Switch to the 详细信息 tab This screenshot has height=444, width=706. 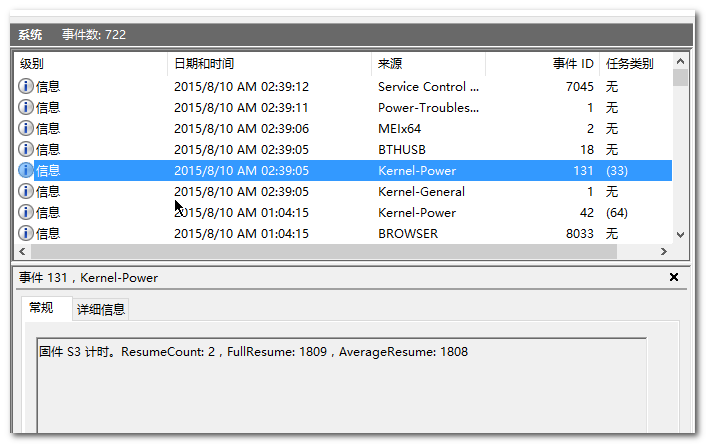pos(100,309)
